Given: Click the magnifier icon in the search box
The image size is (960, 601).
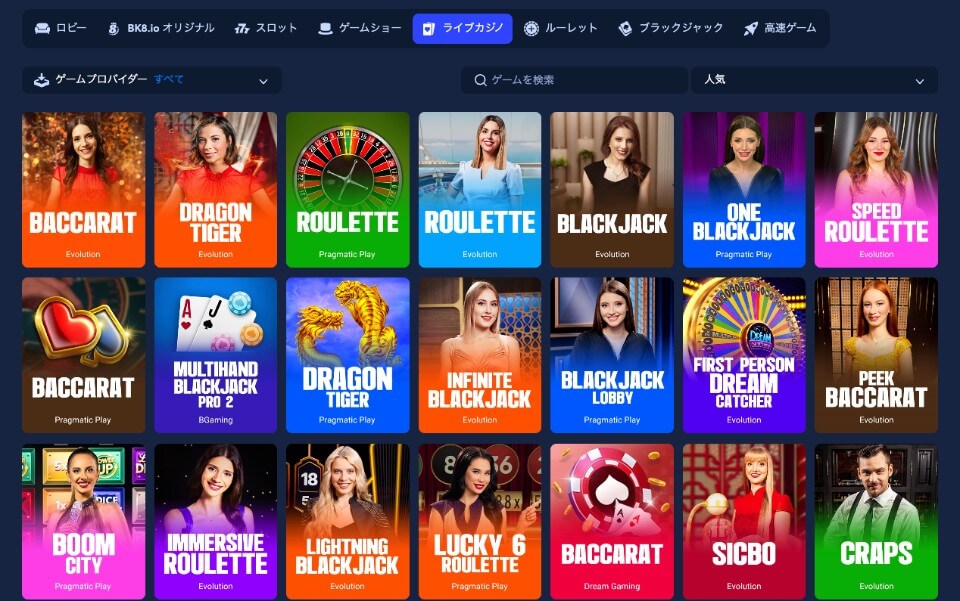Looking at the screenshot, I should 481,80.
